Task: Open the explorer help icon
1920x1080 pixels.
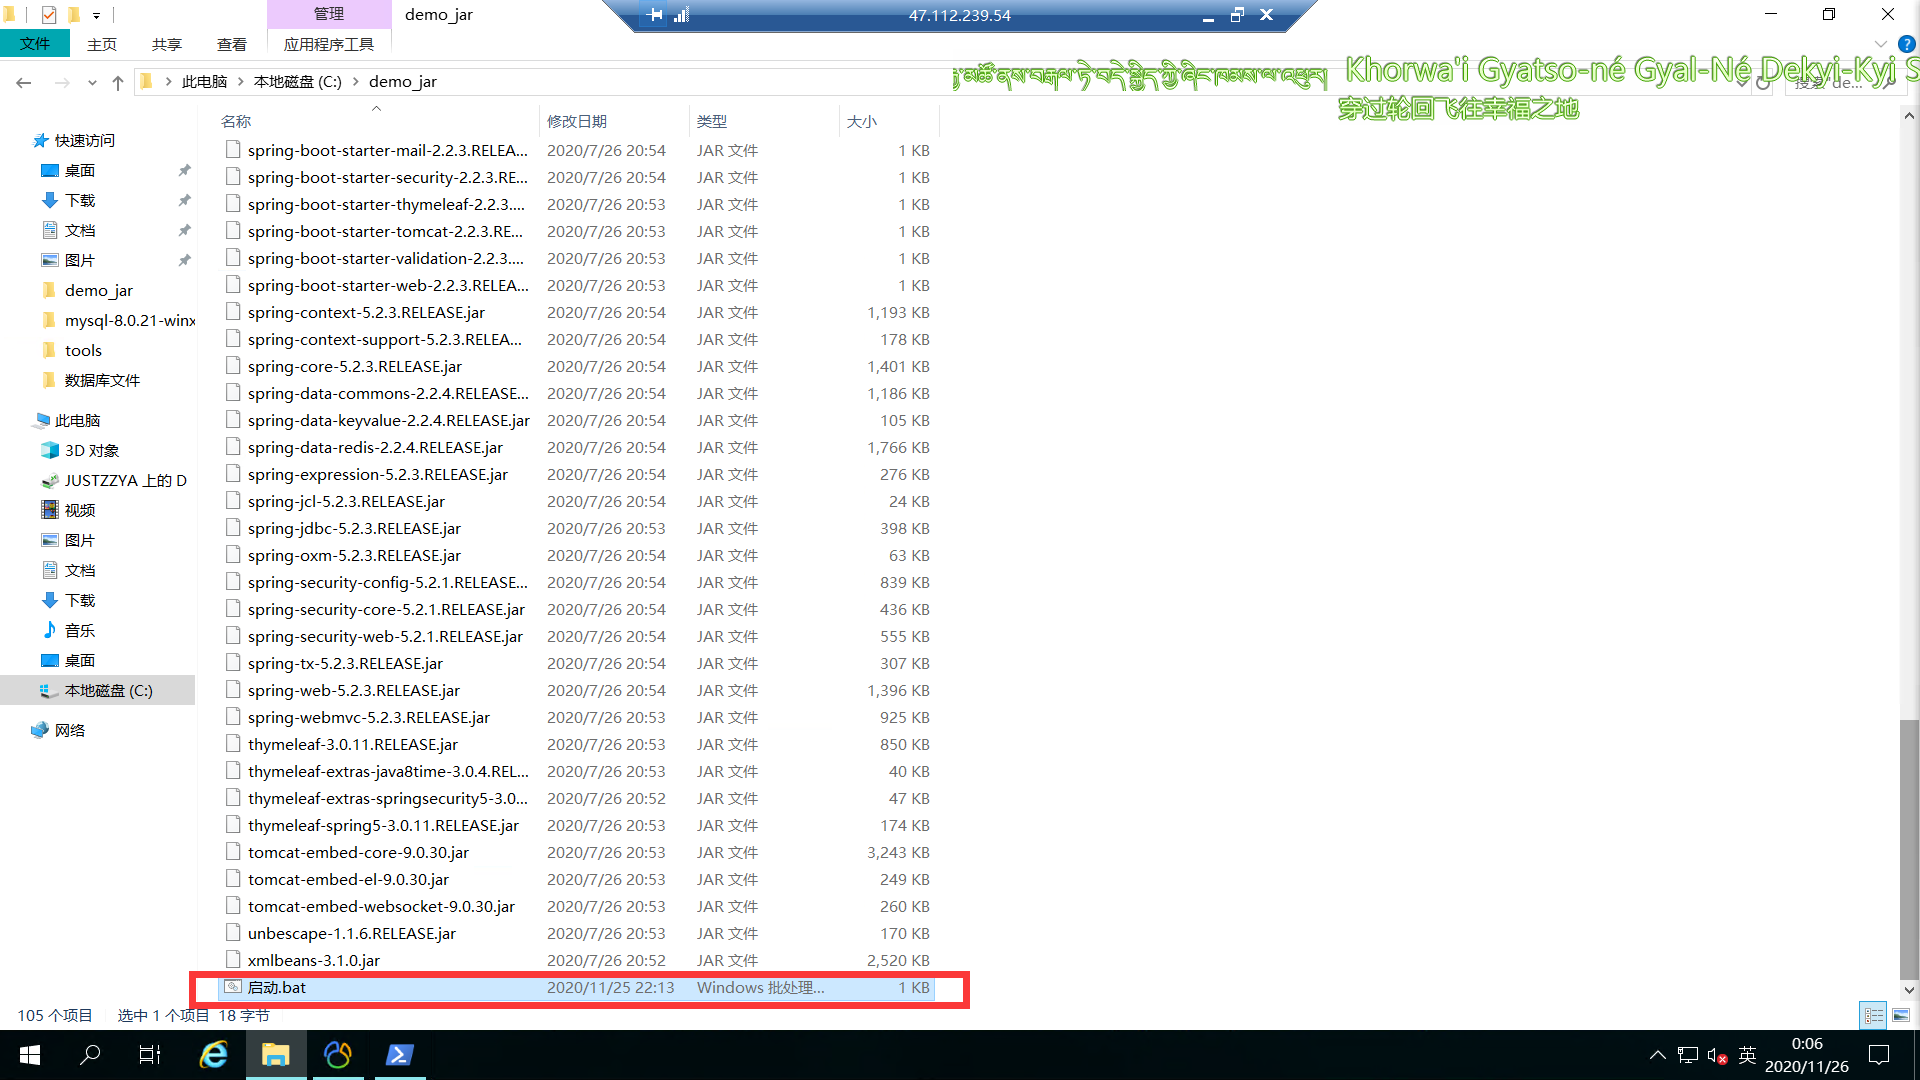Action: pos(1906,44)
